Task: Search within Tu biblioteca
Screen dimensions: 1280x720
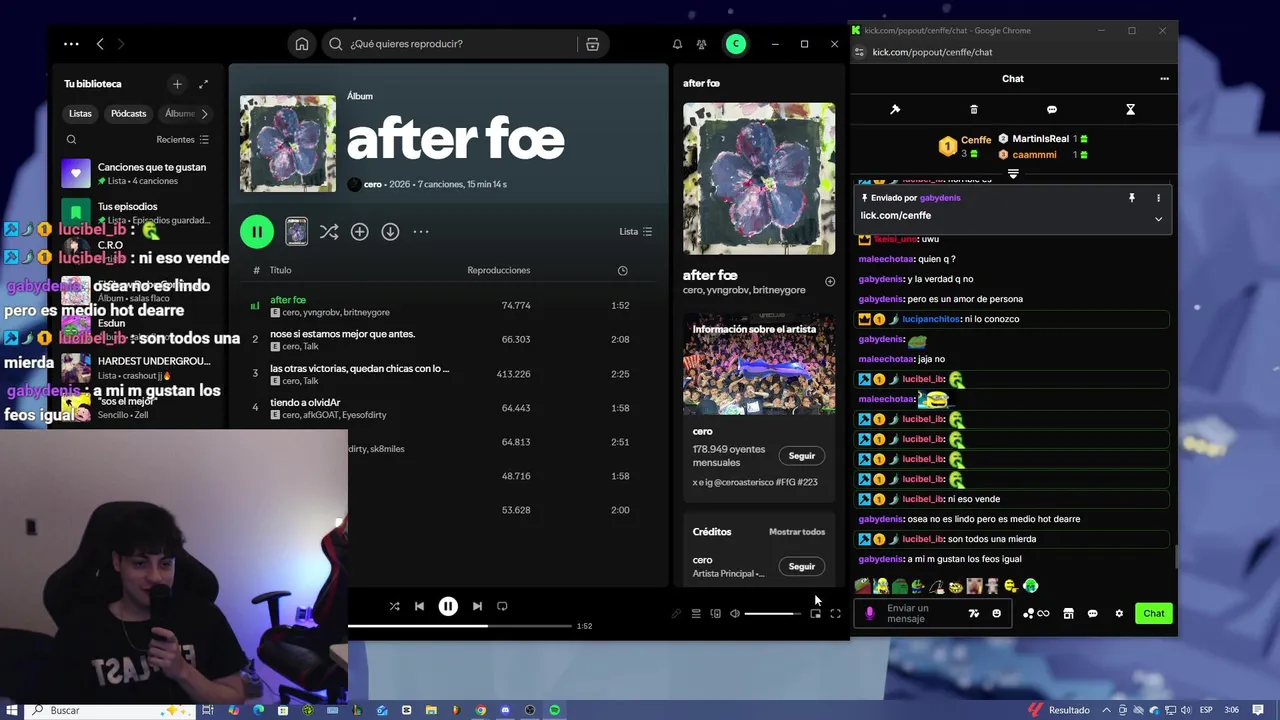Action: pyautogui.click(x=71, y=140)
